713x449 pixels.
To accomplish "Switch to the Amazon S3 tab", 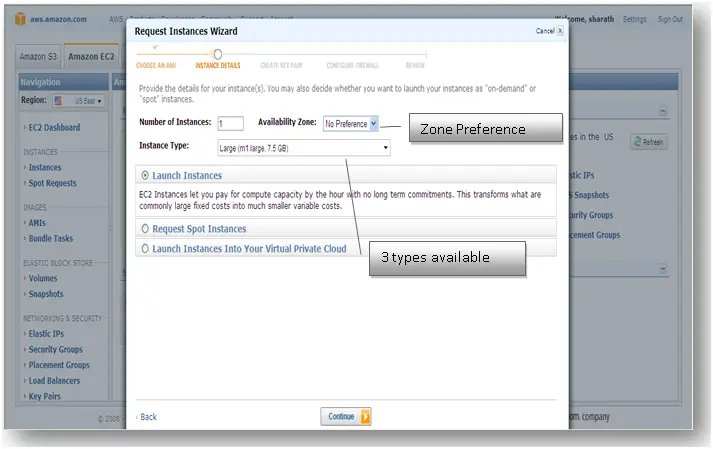I will [38, 57].
